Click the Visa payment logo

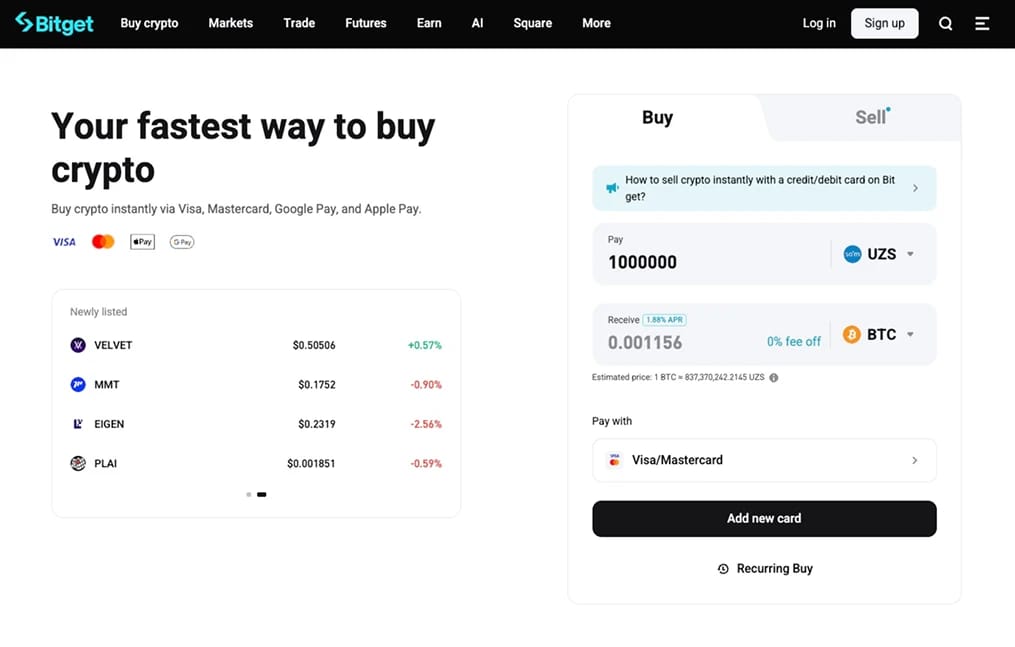[64, 242]
